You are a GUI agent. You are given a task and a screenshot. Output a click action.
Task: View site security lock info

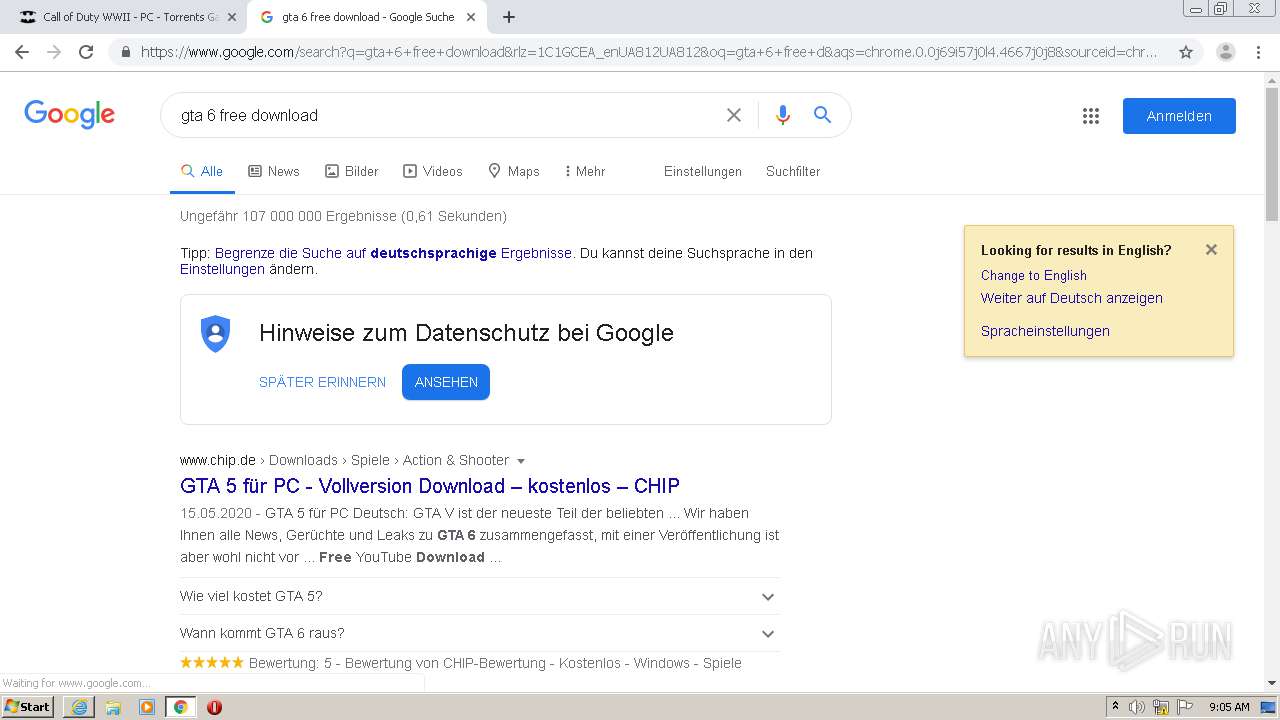click(x=126, y=52)
